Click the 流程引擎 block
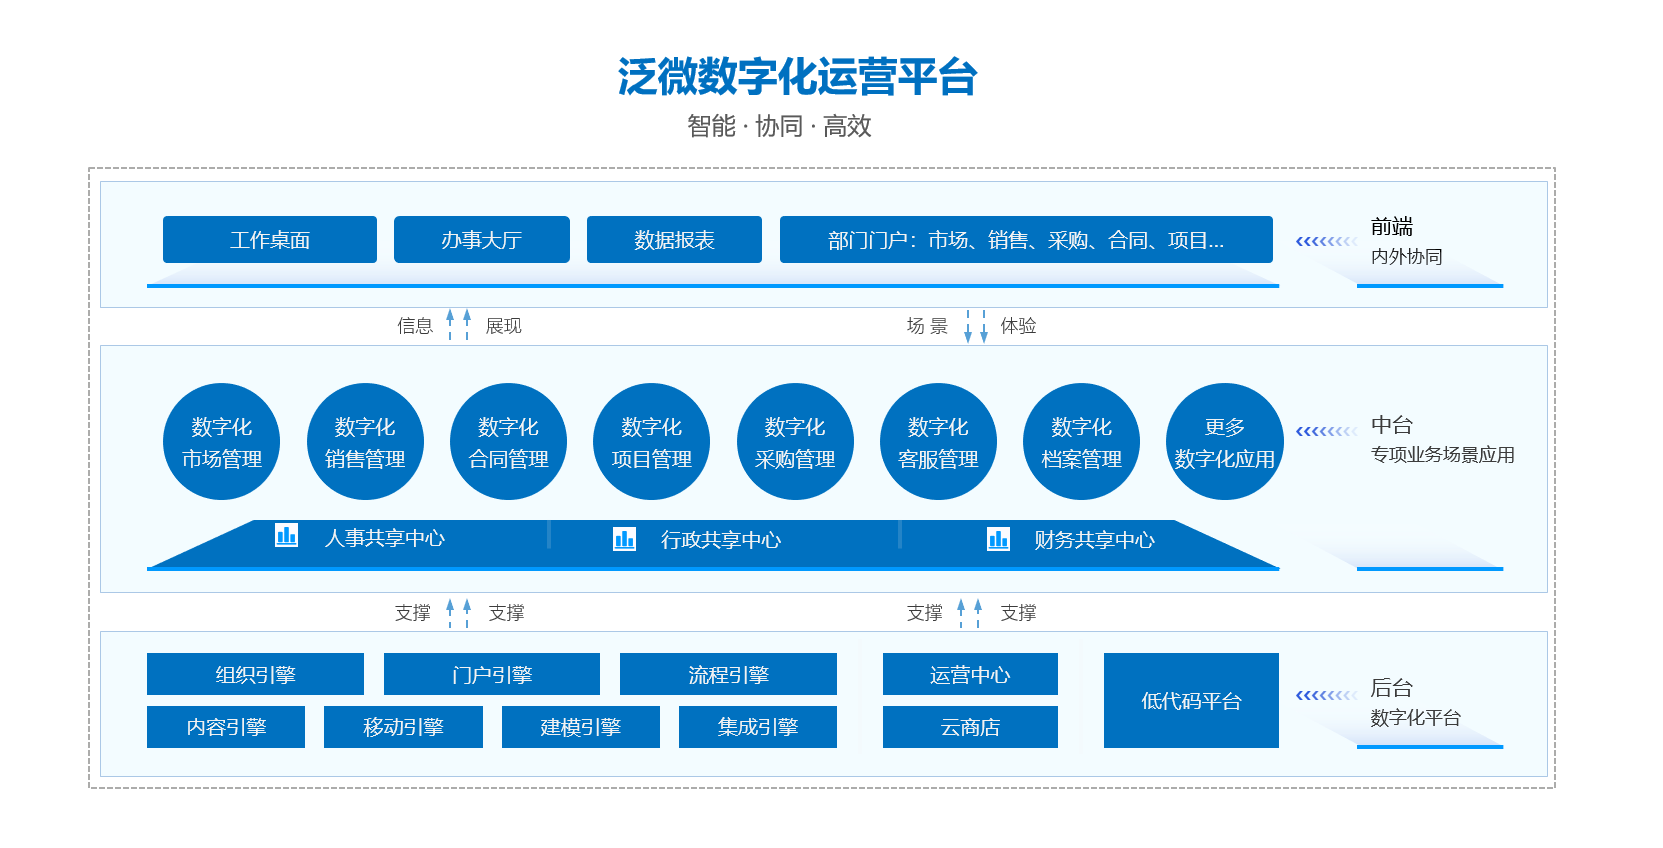 (x=728, y=674)
